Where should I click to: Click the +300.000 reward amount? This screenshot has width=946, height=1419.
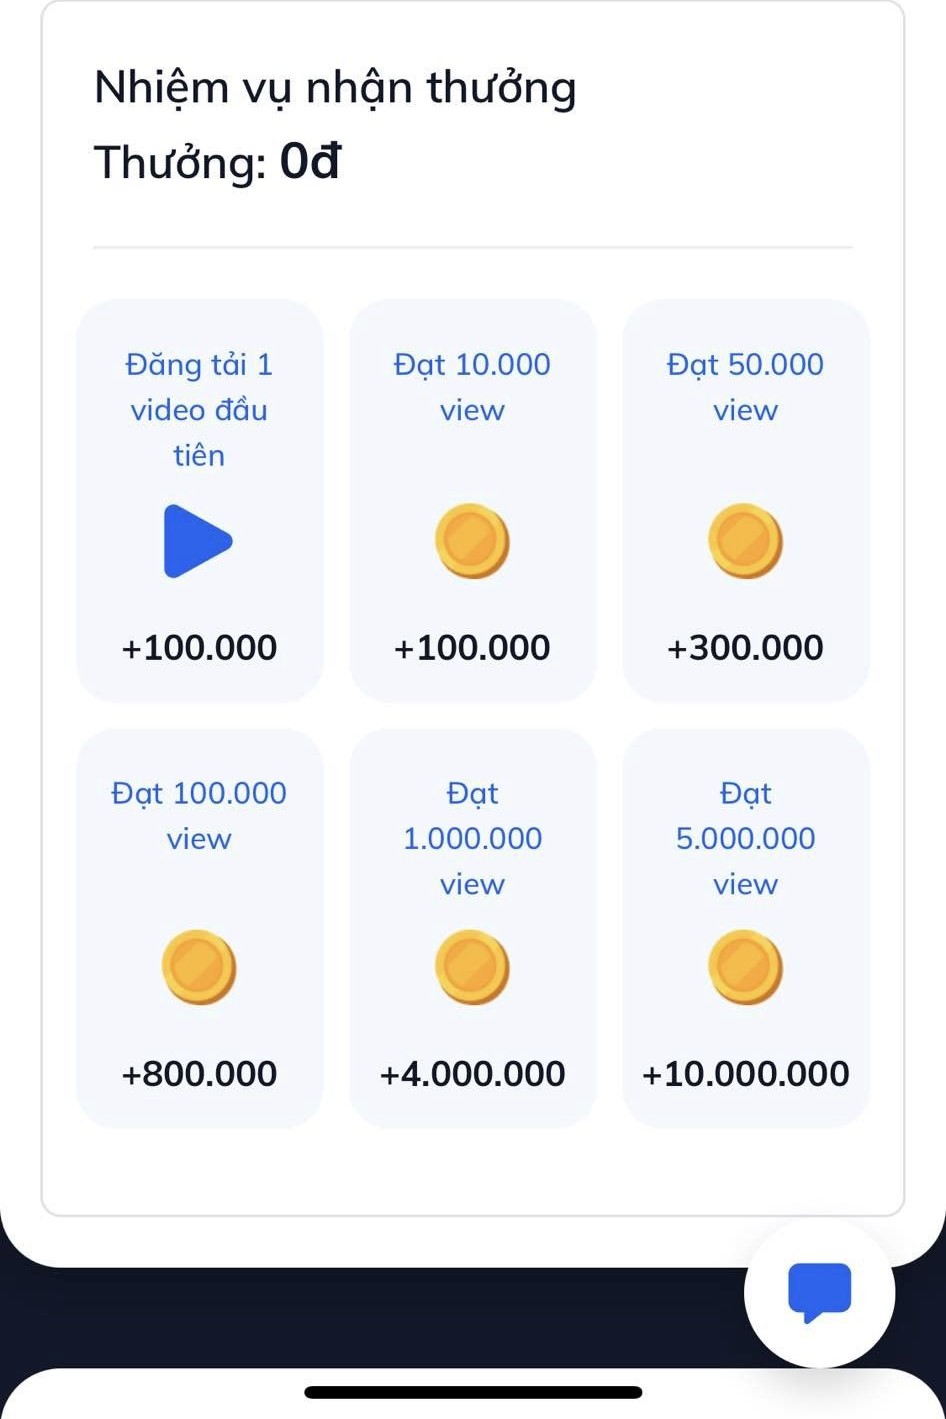tap(745, 648)
